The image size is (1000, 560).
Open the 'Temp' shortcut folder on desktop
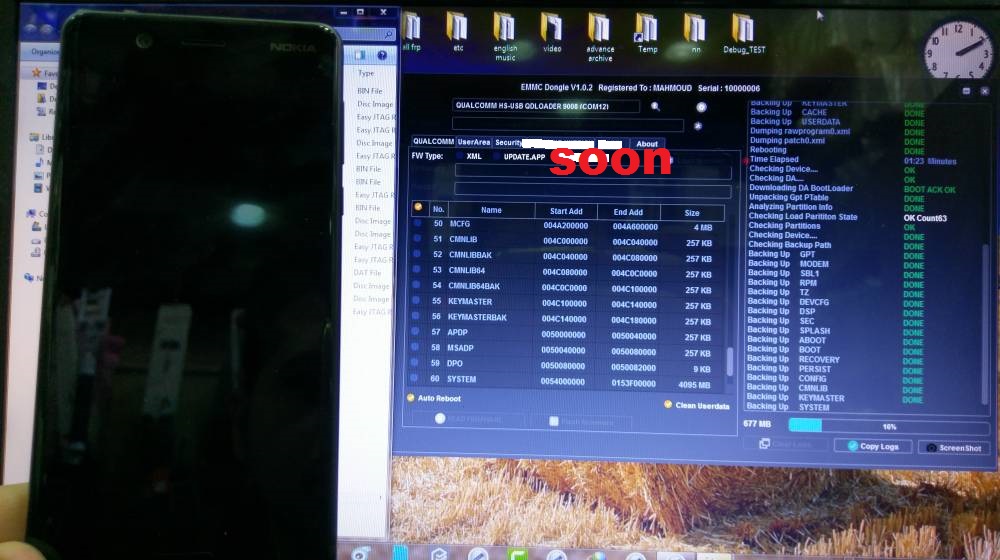tap(647, 34)
